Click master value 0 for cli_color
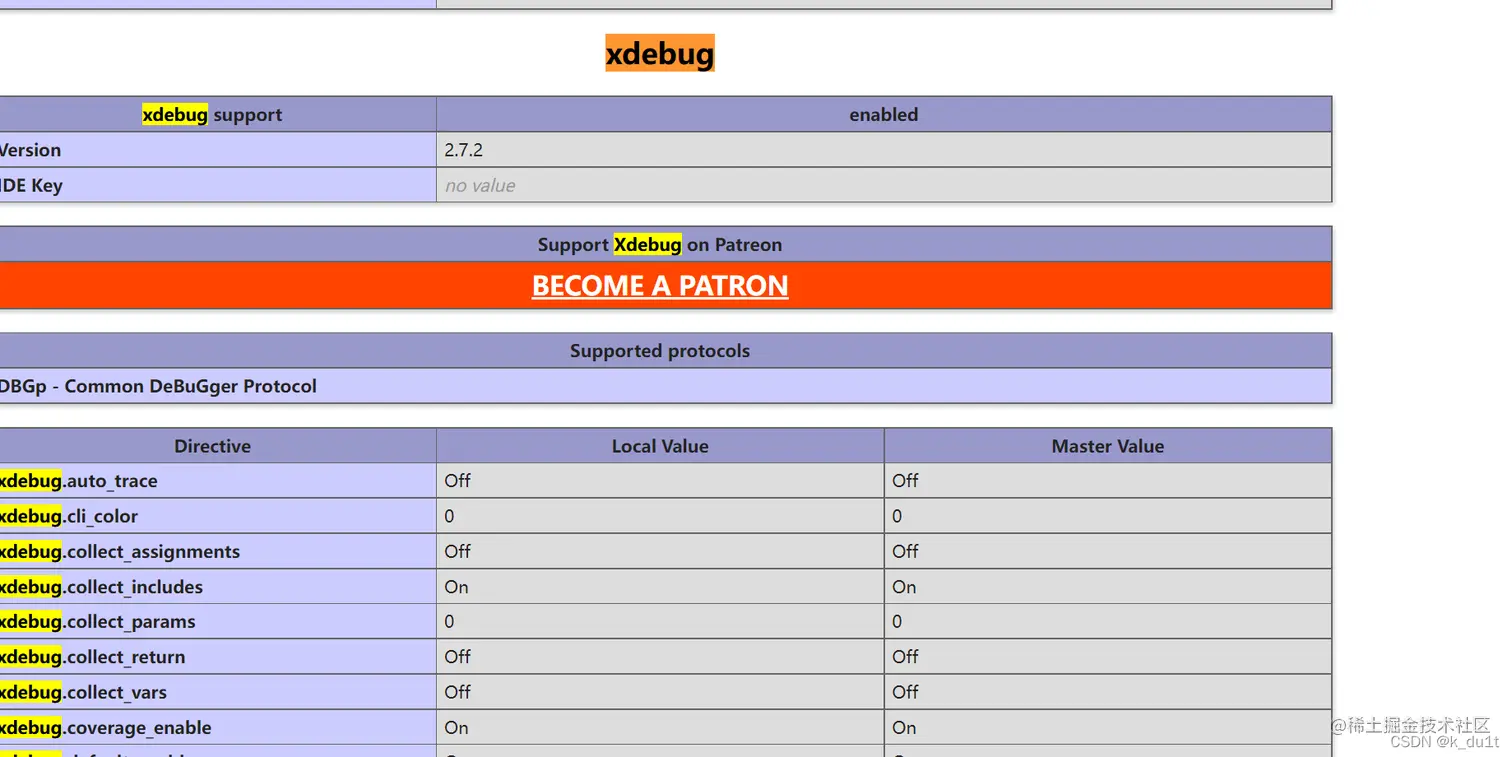 point(1108,516)
